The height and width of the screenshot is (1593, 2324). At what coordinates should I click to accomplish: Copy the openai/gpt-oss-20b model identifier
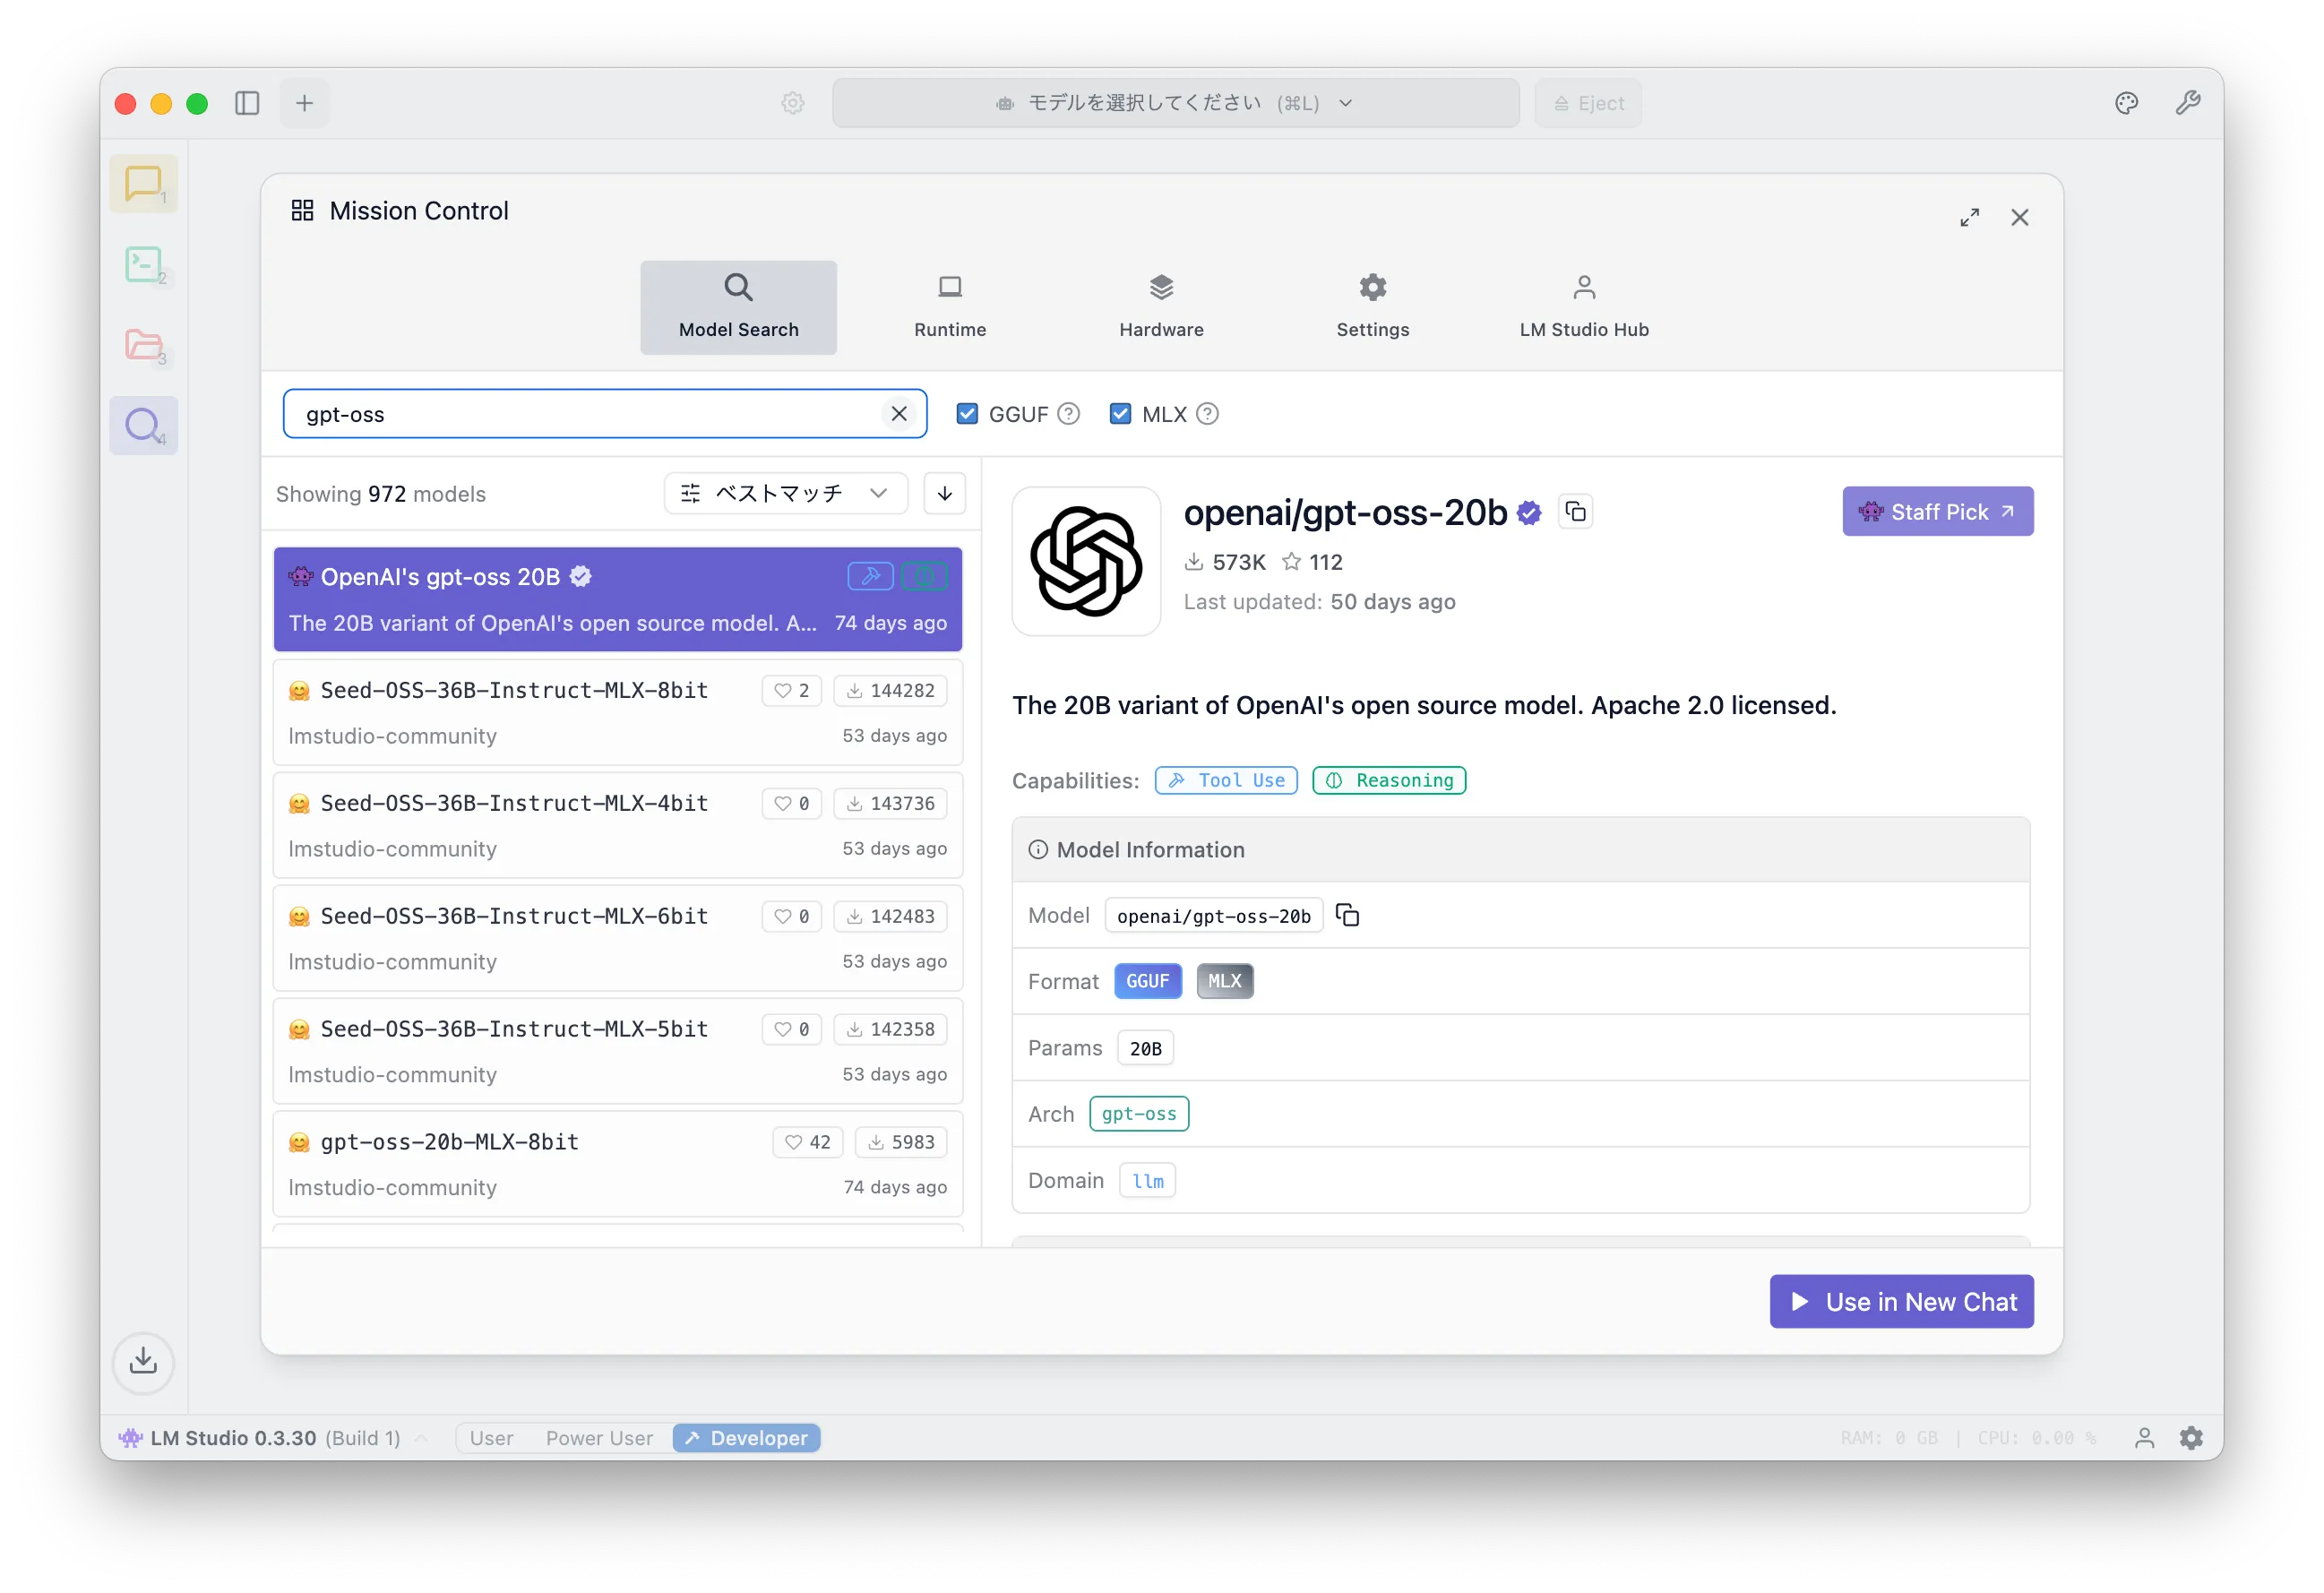point(1347,915)
